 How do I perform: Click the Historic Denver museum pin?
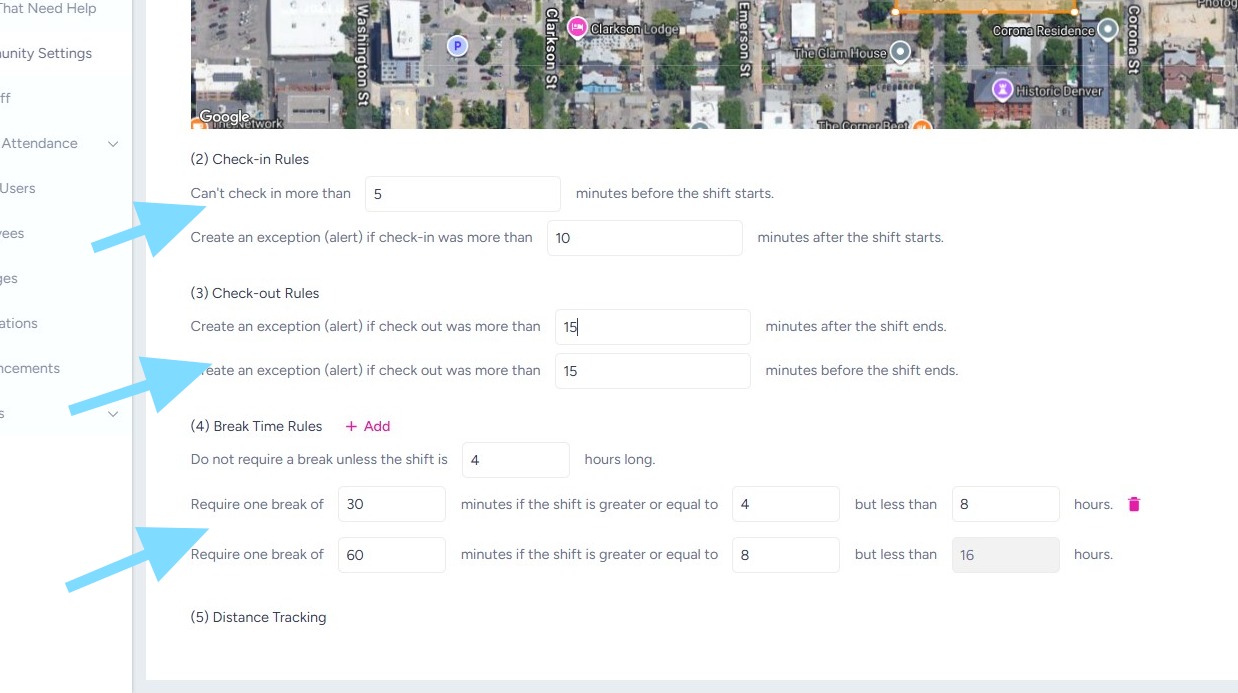coord(1002,91)
